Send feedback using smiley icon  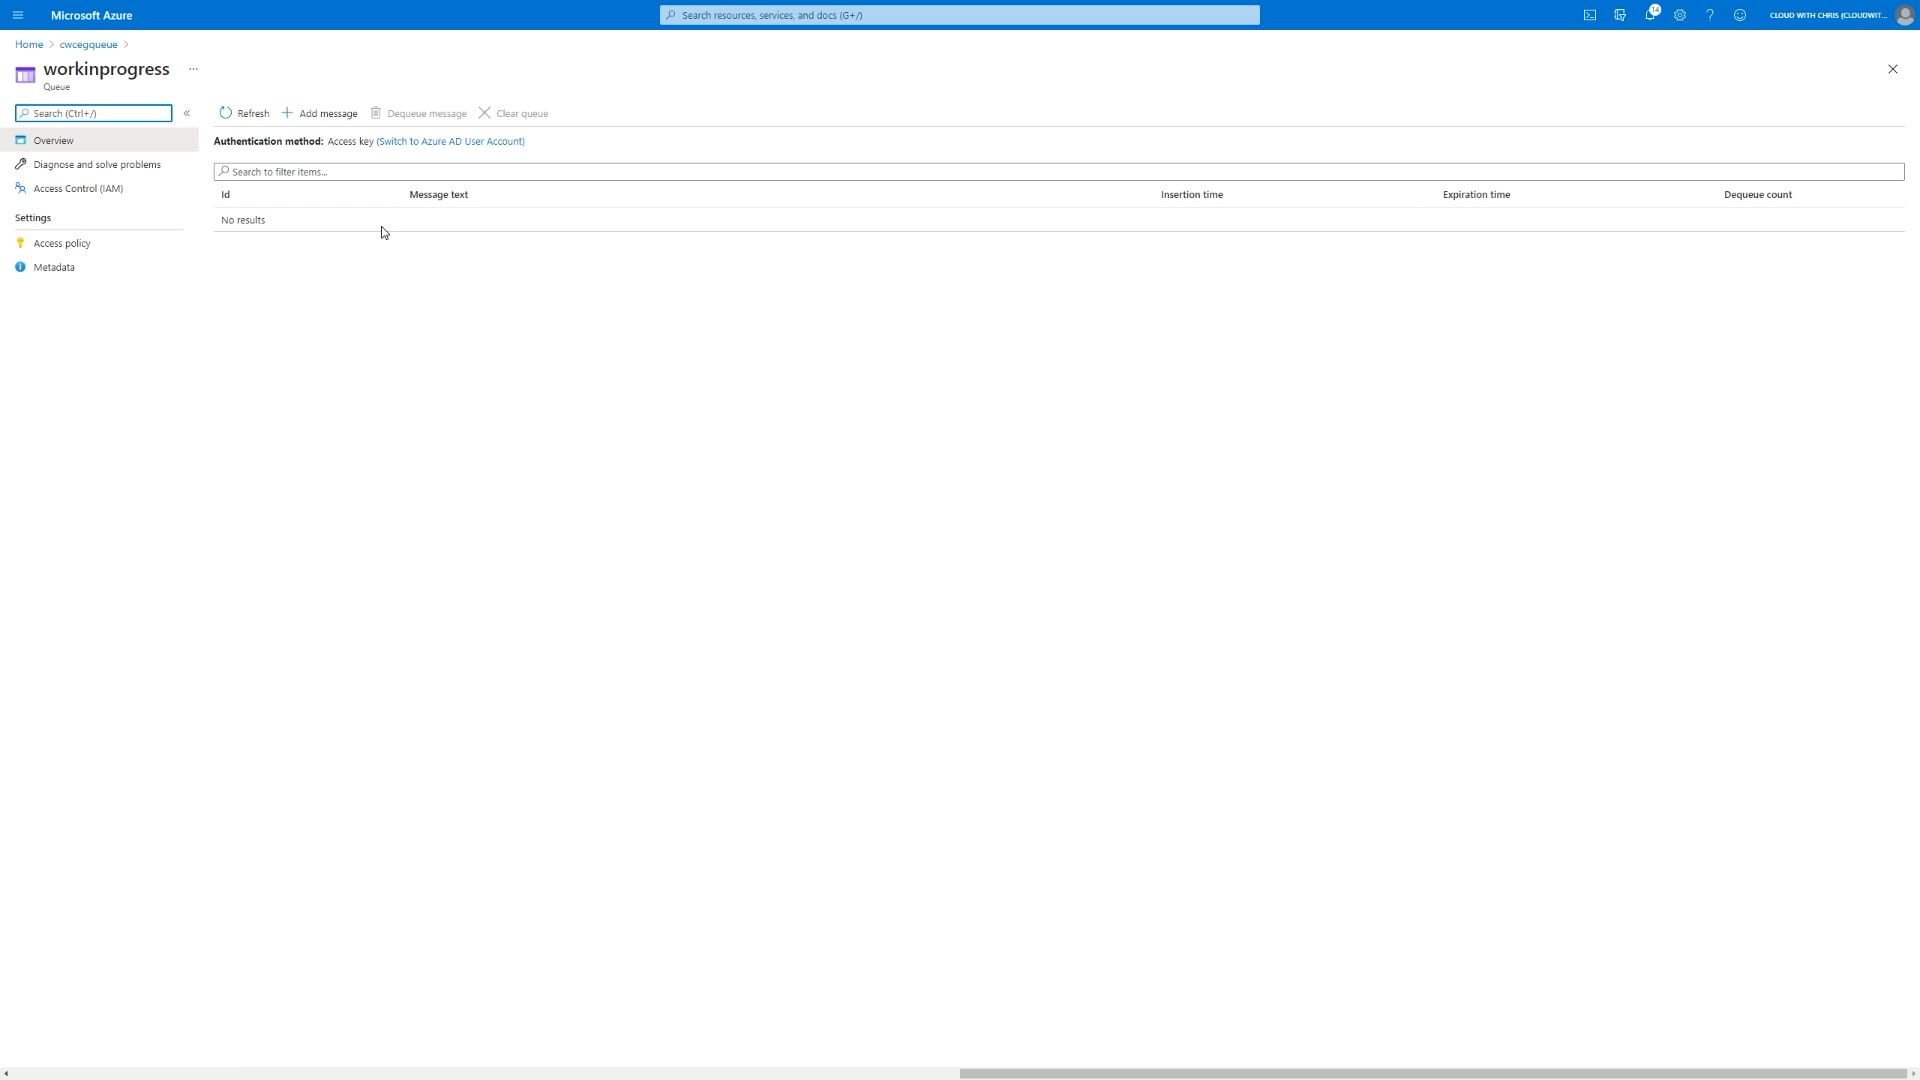[x=1740, y=15]
